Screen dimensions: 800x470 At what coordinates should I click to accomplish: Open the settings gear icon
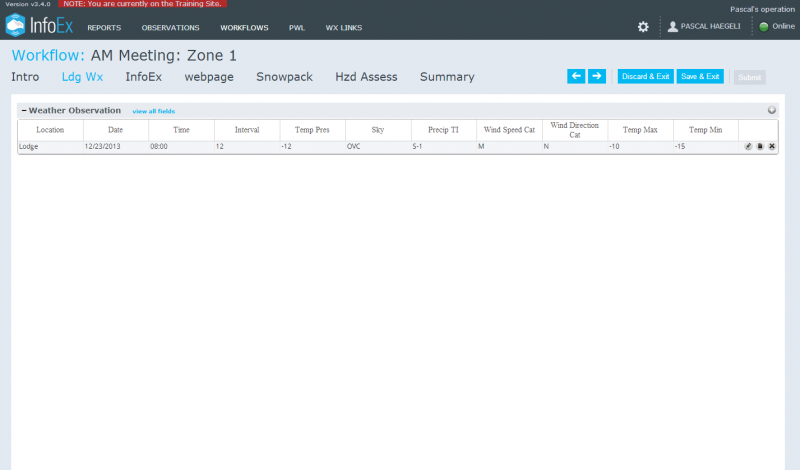point(643,27)
